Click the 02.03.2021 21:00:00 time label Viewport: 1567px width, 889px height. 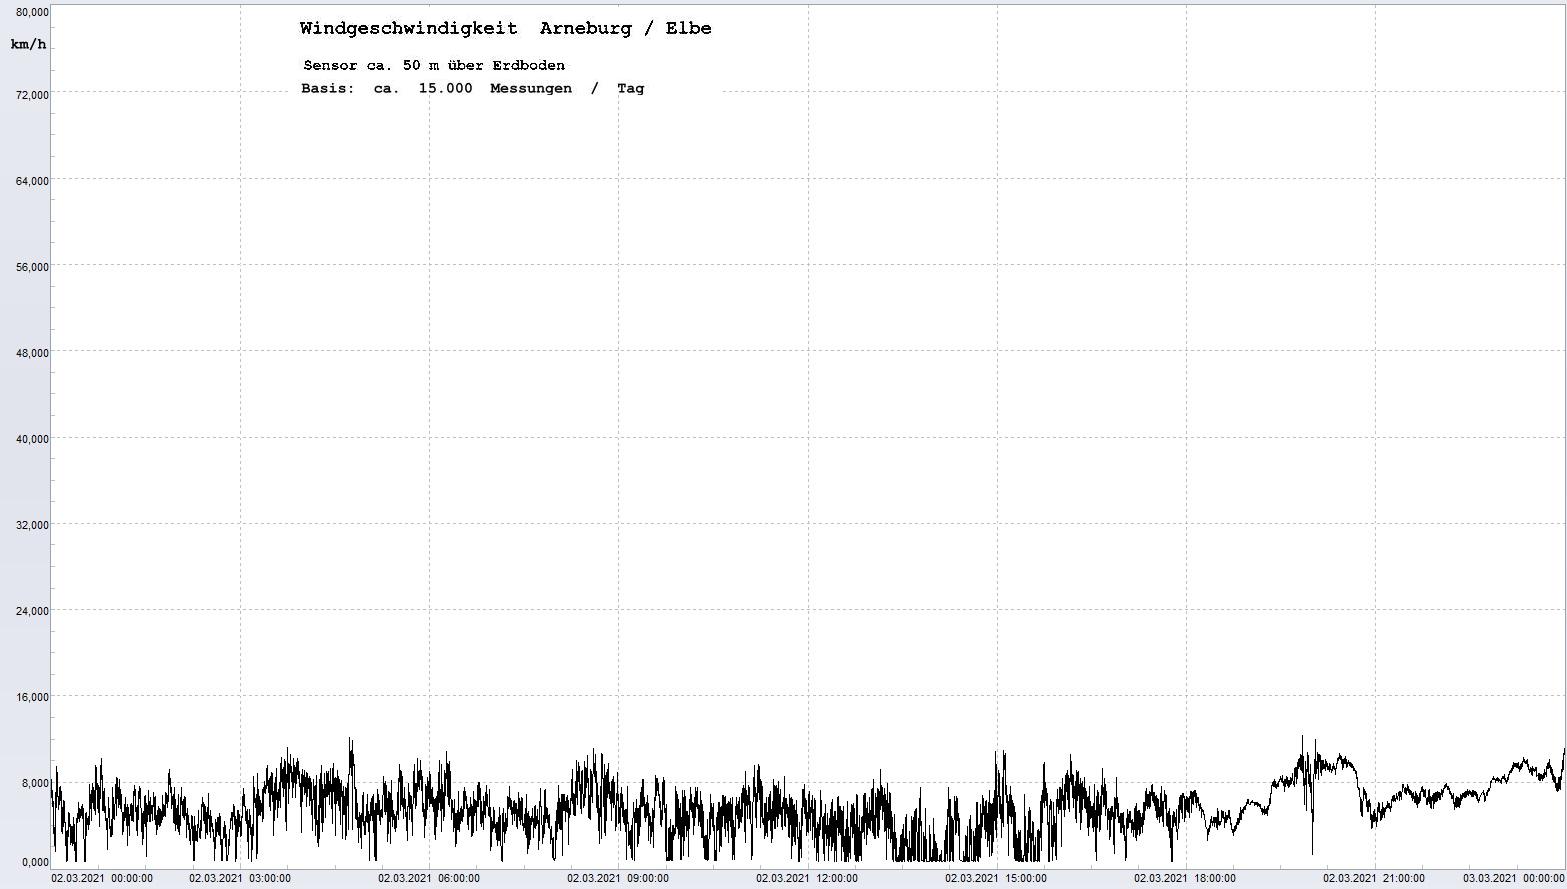(x=1374, y=879)
